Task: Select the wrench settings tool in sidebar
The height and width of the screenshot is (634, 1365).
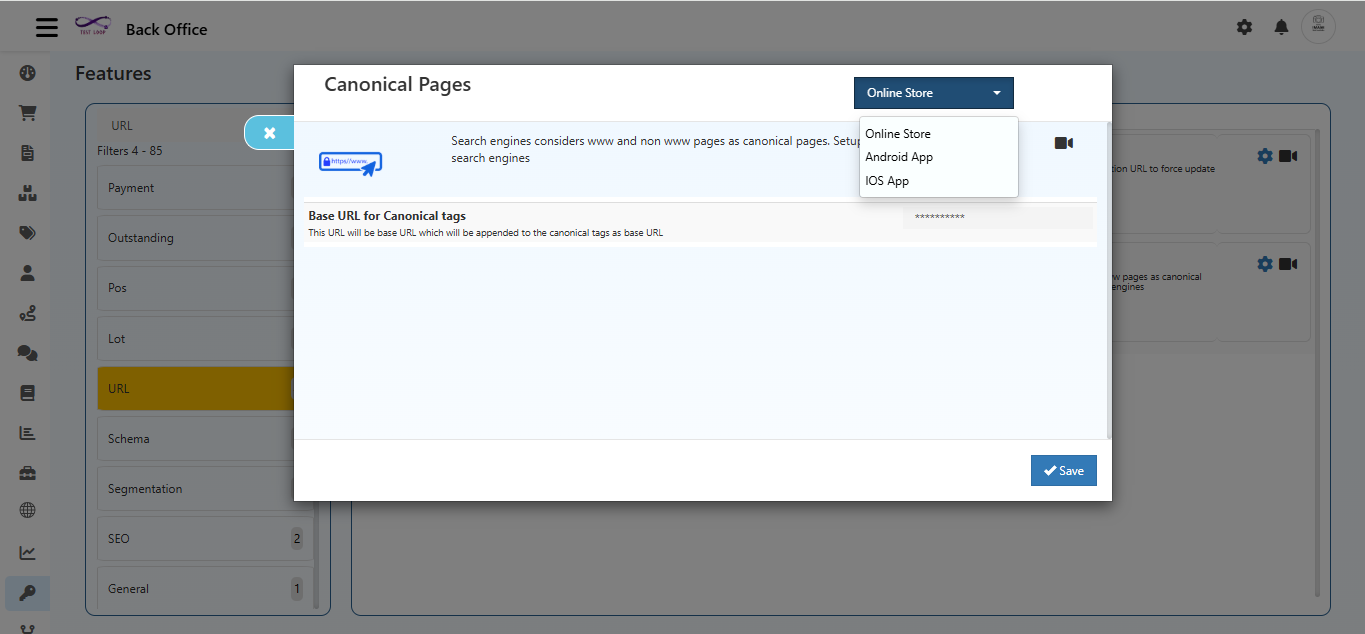Action: pyautogui.click(x=27, y=593)
